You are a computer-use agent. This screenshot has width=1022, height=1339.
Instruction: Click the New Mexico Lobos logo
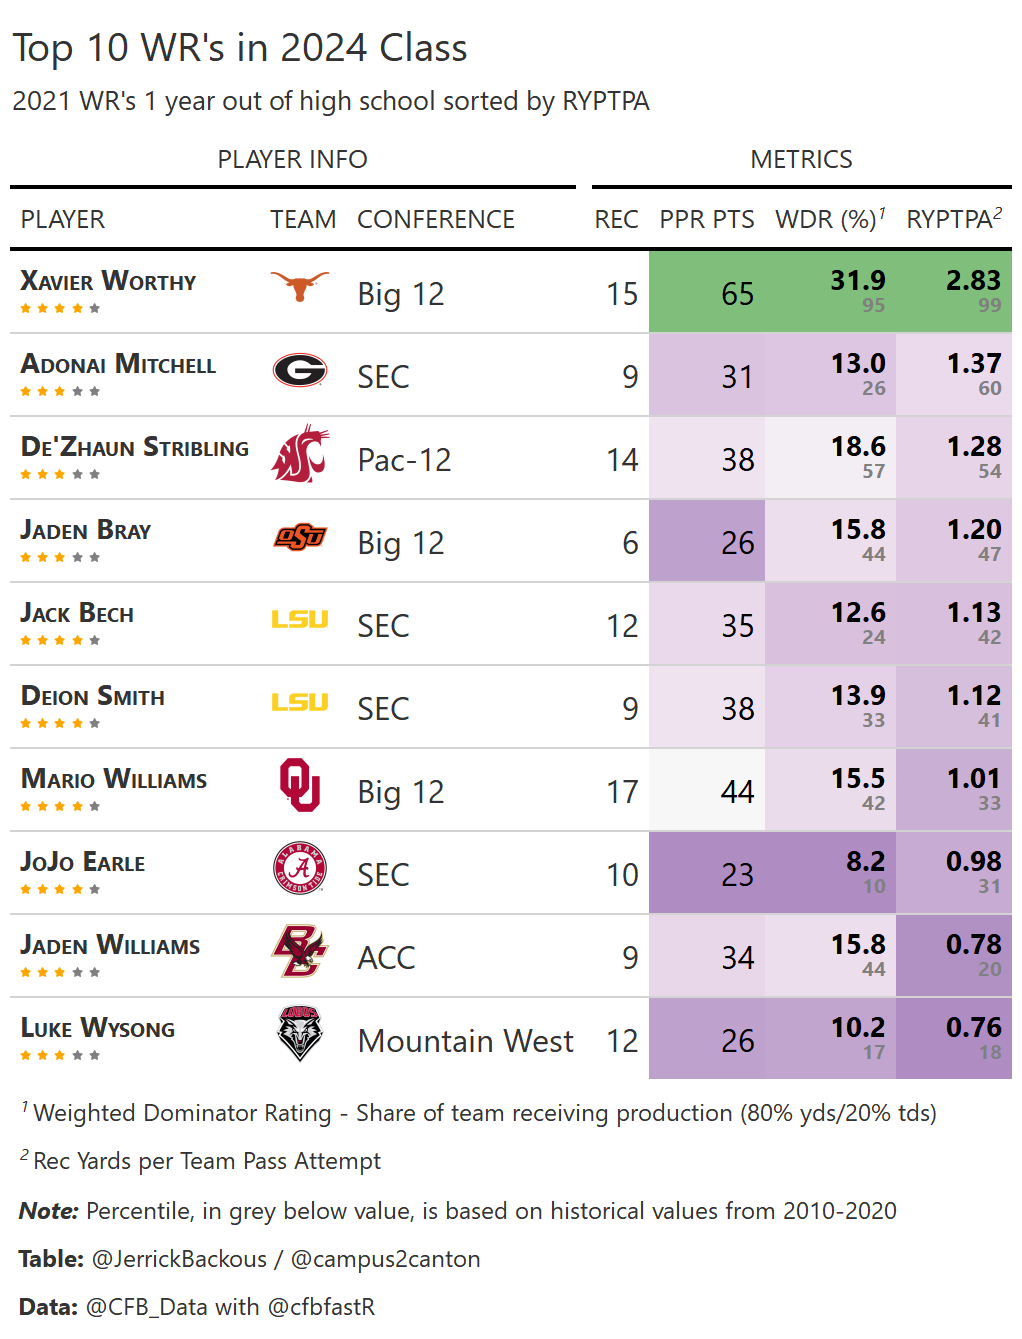tap(300, 1033)
